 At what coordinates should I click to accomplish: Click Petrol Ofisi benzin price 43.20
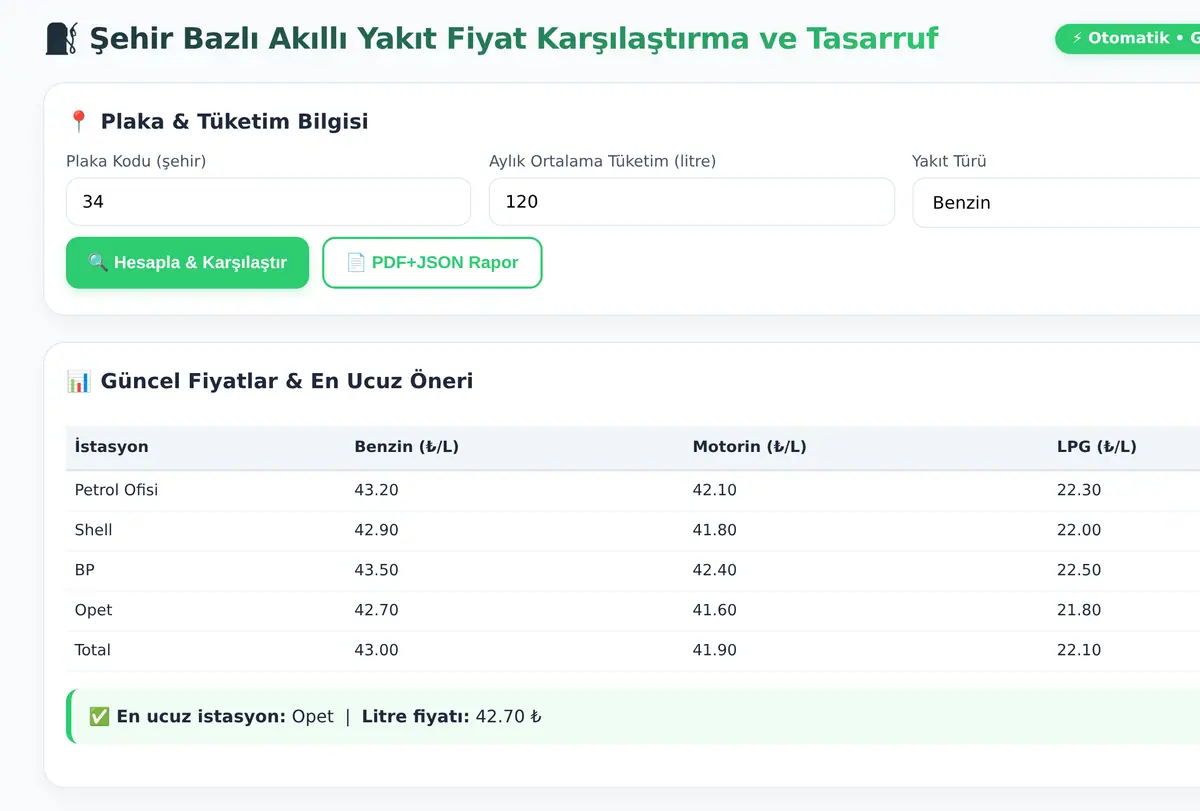click(376, 490)
